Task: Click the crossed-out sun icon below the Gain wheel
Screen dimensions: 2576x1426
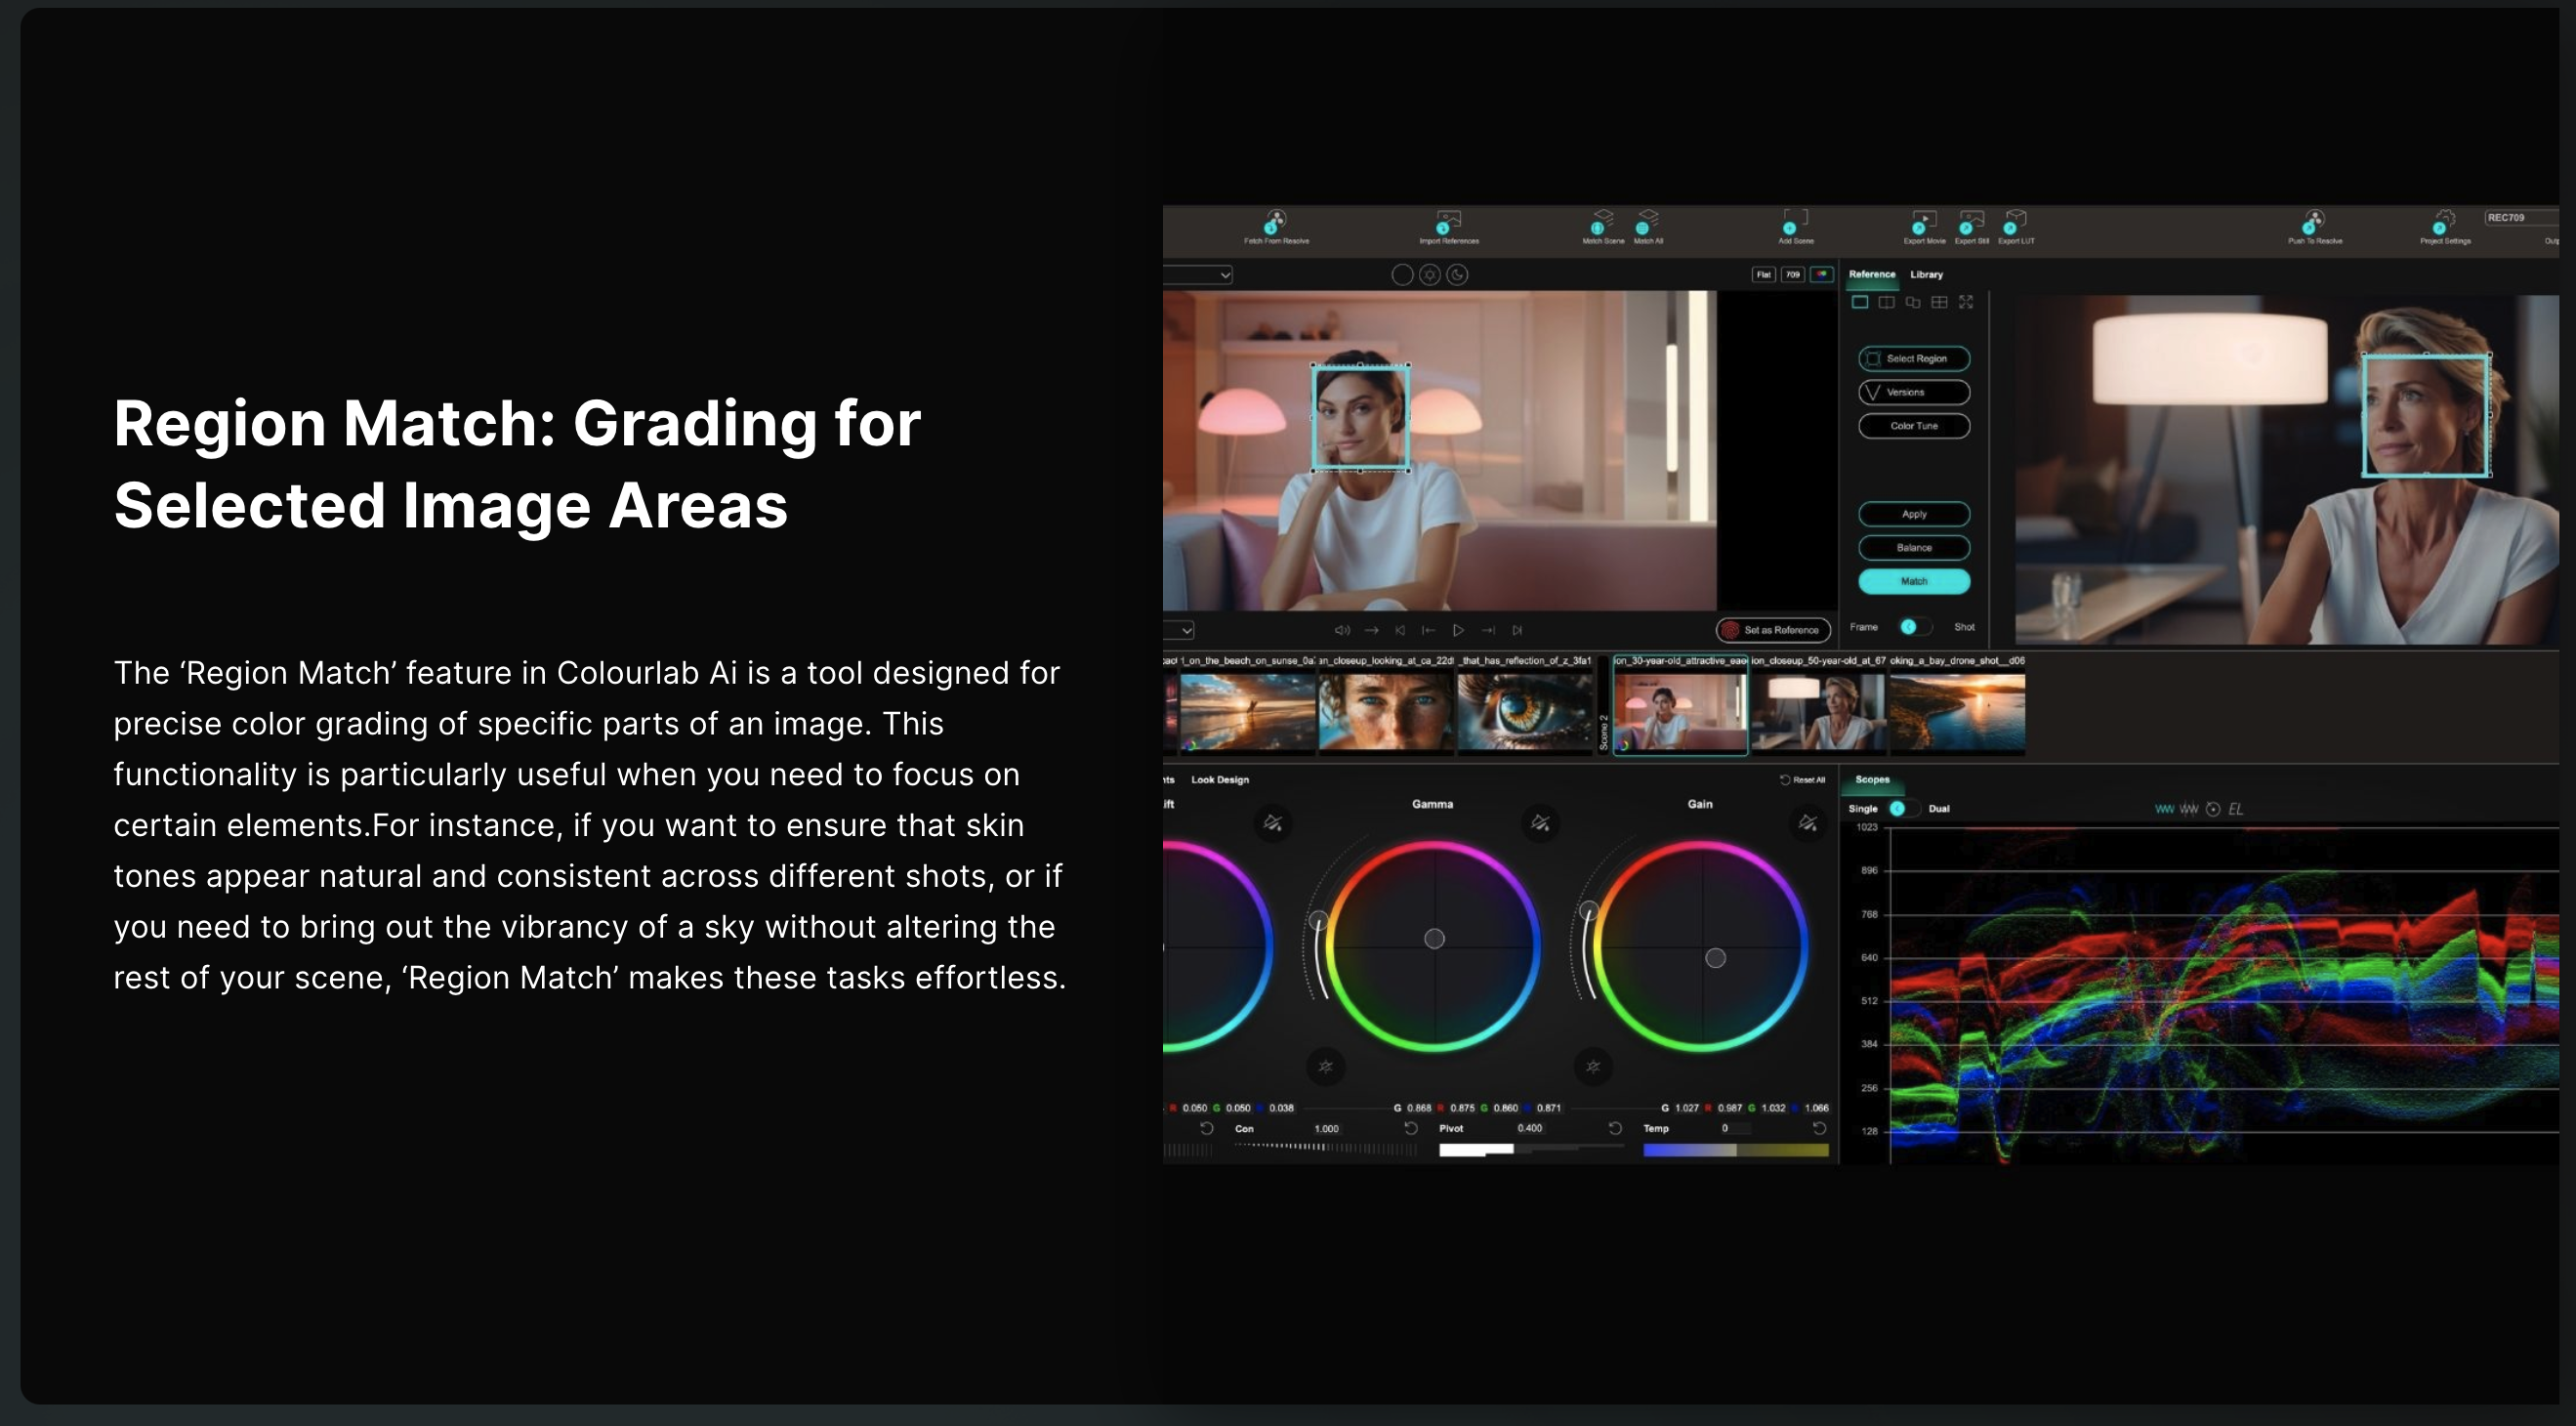Action: click(x=1593, y=1067)
